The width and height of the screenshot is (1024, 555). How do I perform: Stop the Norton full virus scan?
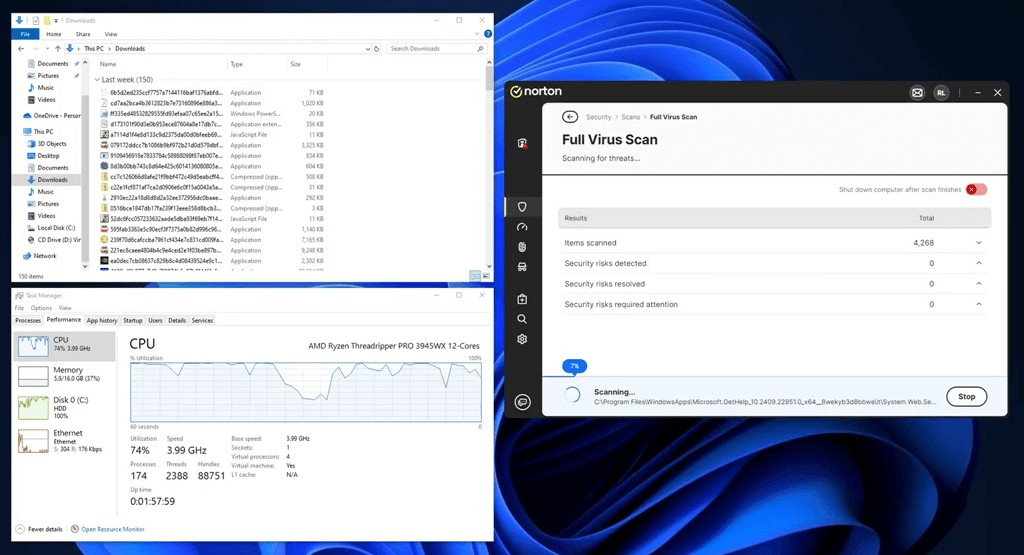[967, 396]
